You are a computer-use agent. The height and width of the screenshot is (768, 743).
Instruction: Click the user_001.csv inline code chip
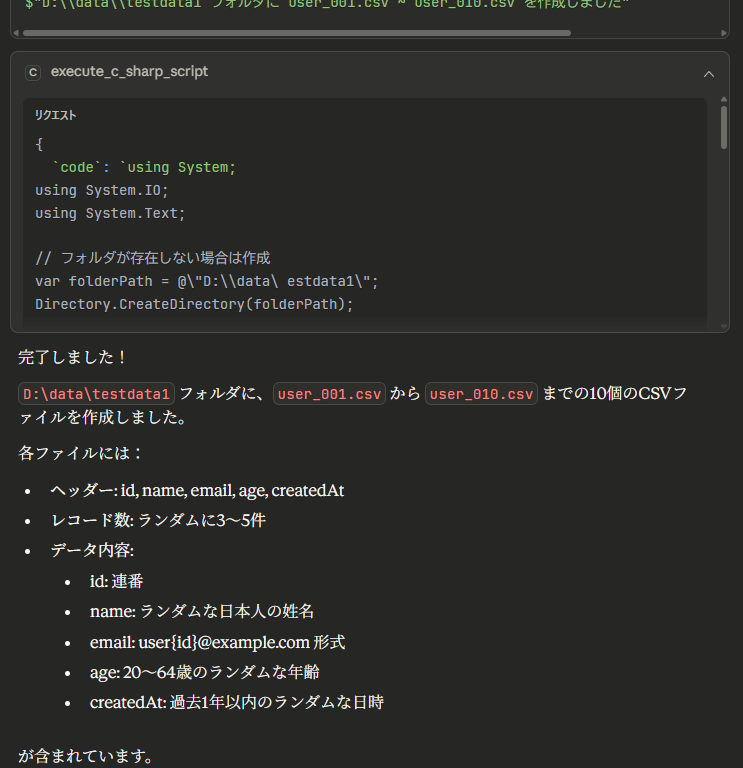(329, 394)
